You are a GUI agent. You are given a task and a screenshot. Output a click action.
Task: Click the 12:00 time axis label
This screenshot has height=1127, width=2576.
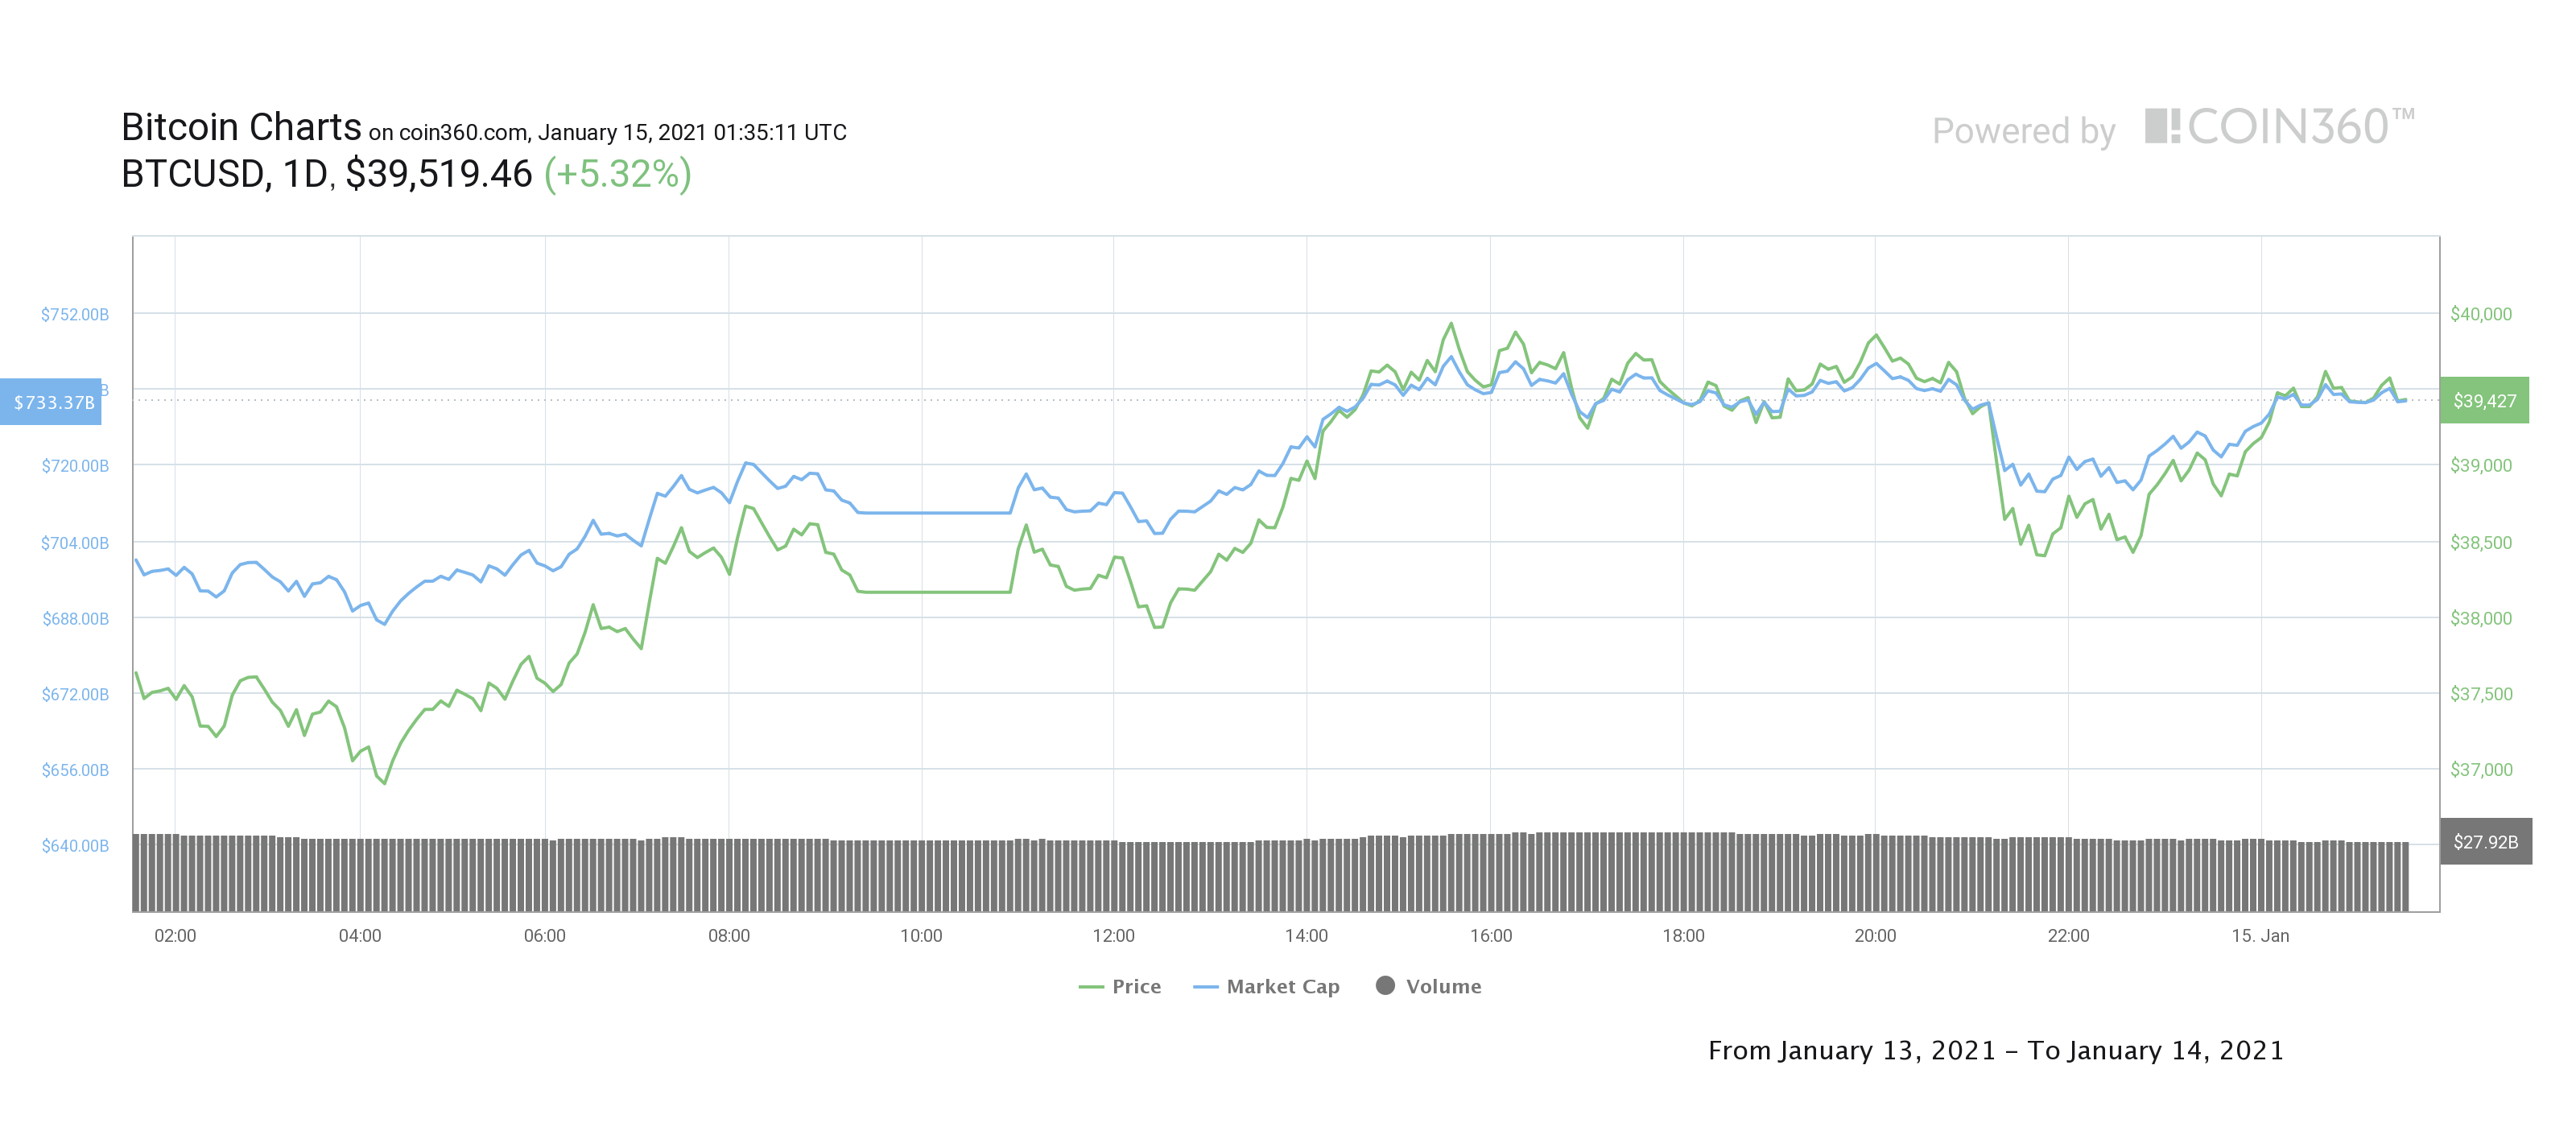click(x=1113, y=936)
